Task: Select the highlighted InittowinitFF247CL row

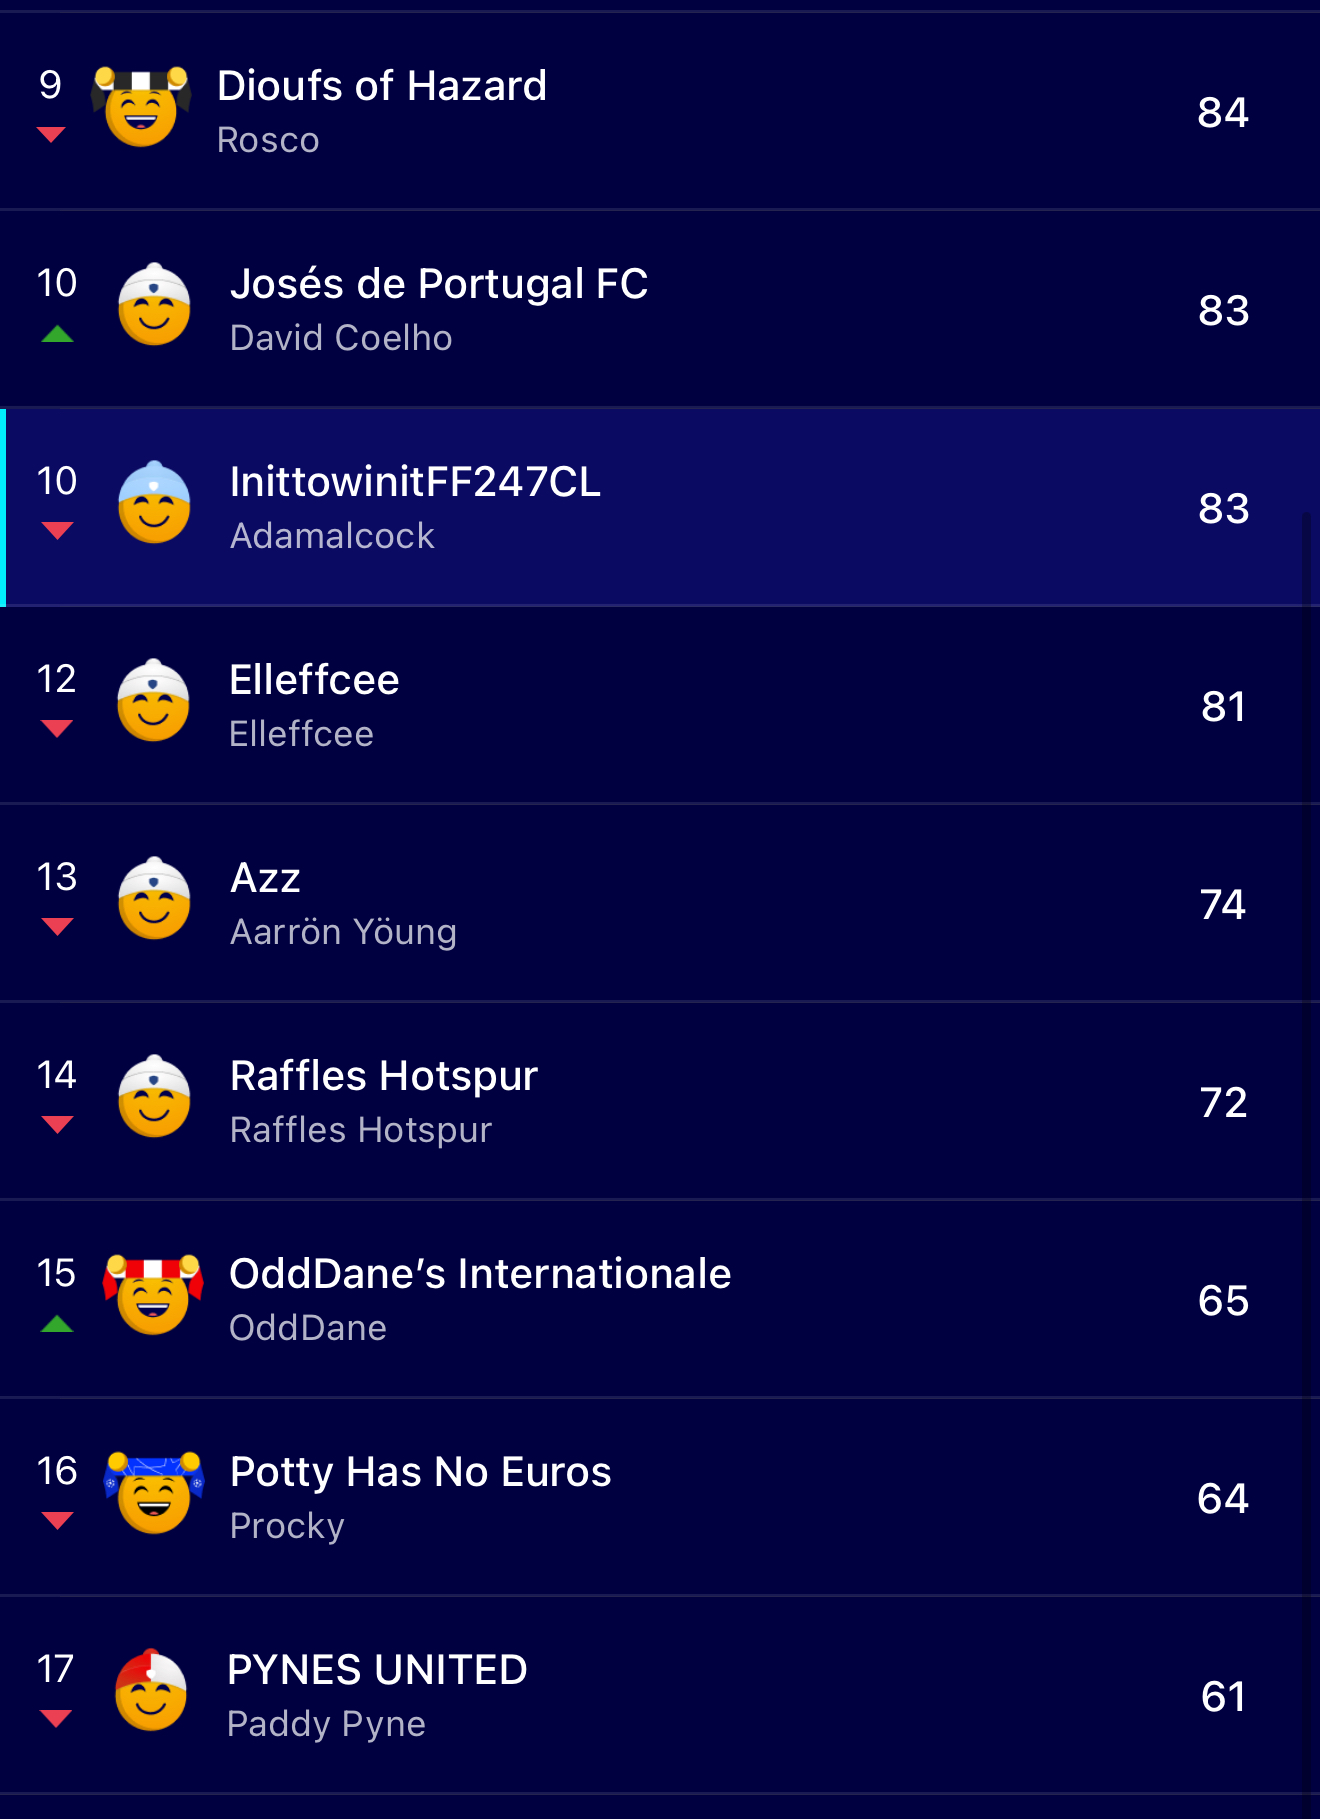Action: (x=660, y=507)
